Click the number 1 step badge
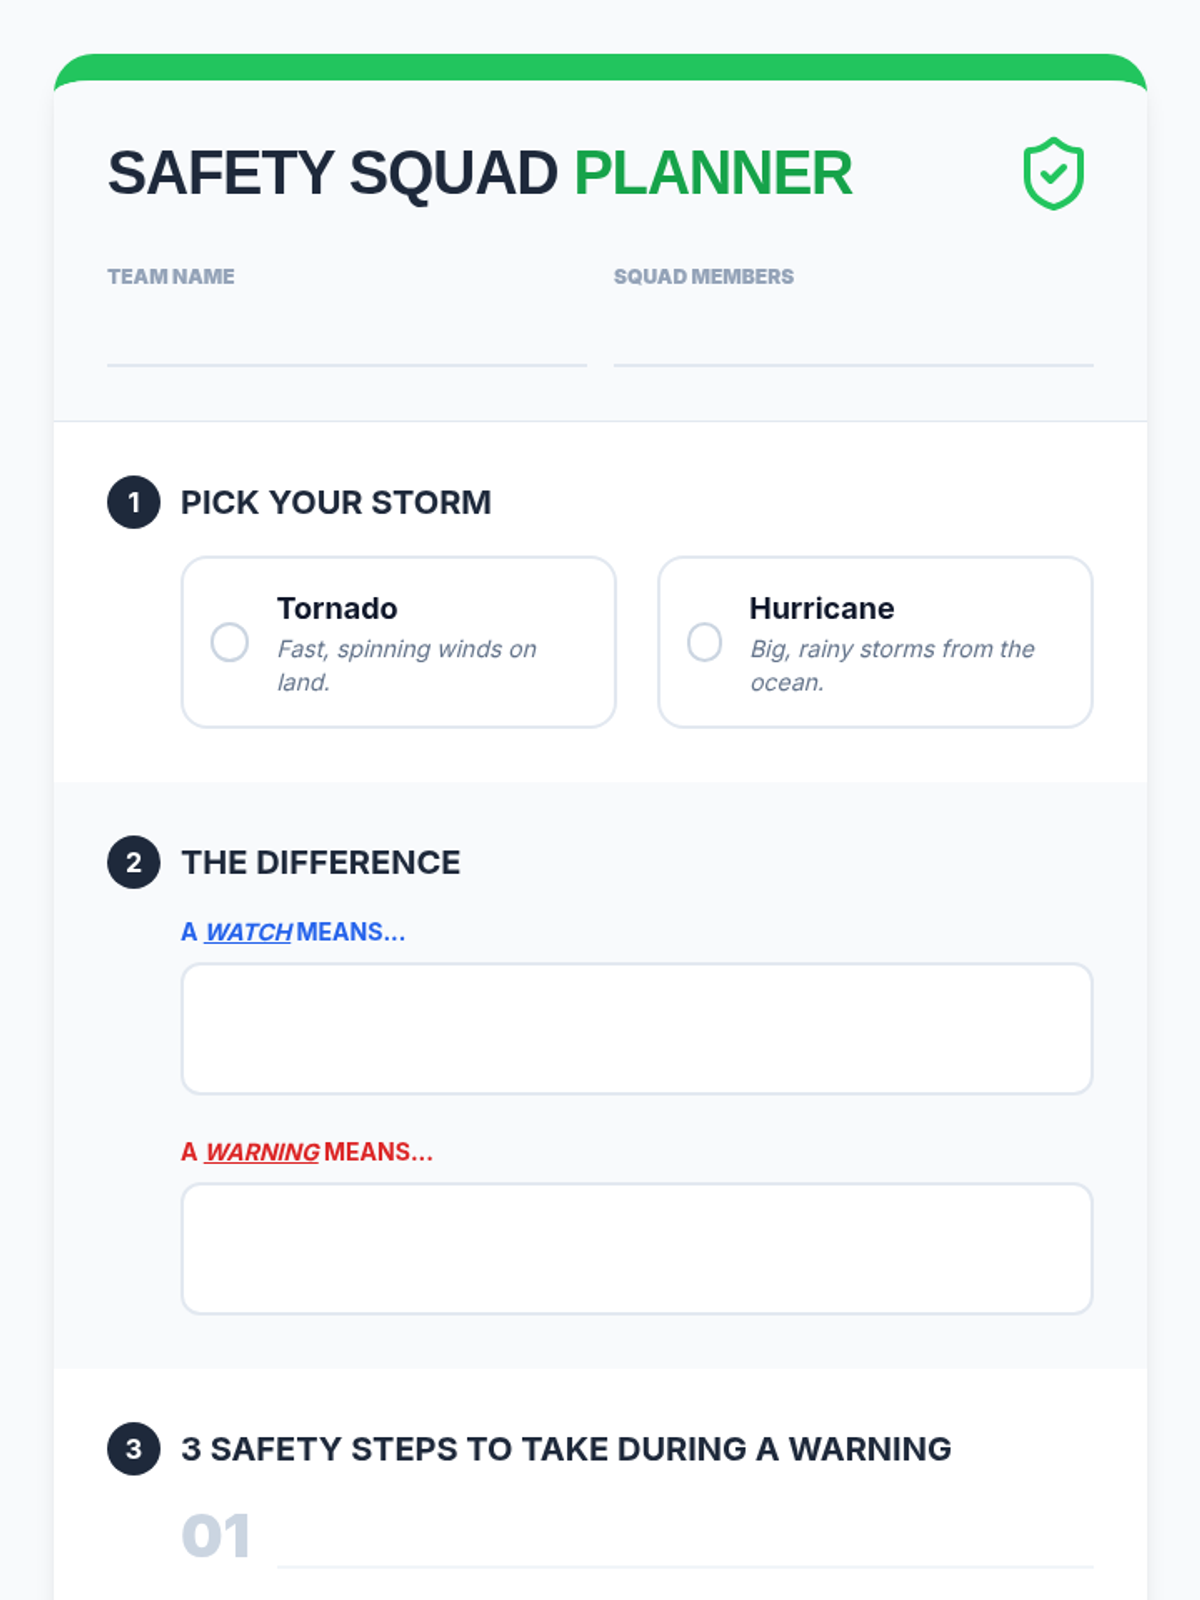 tap(134, 502)
